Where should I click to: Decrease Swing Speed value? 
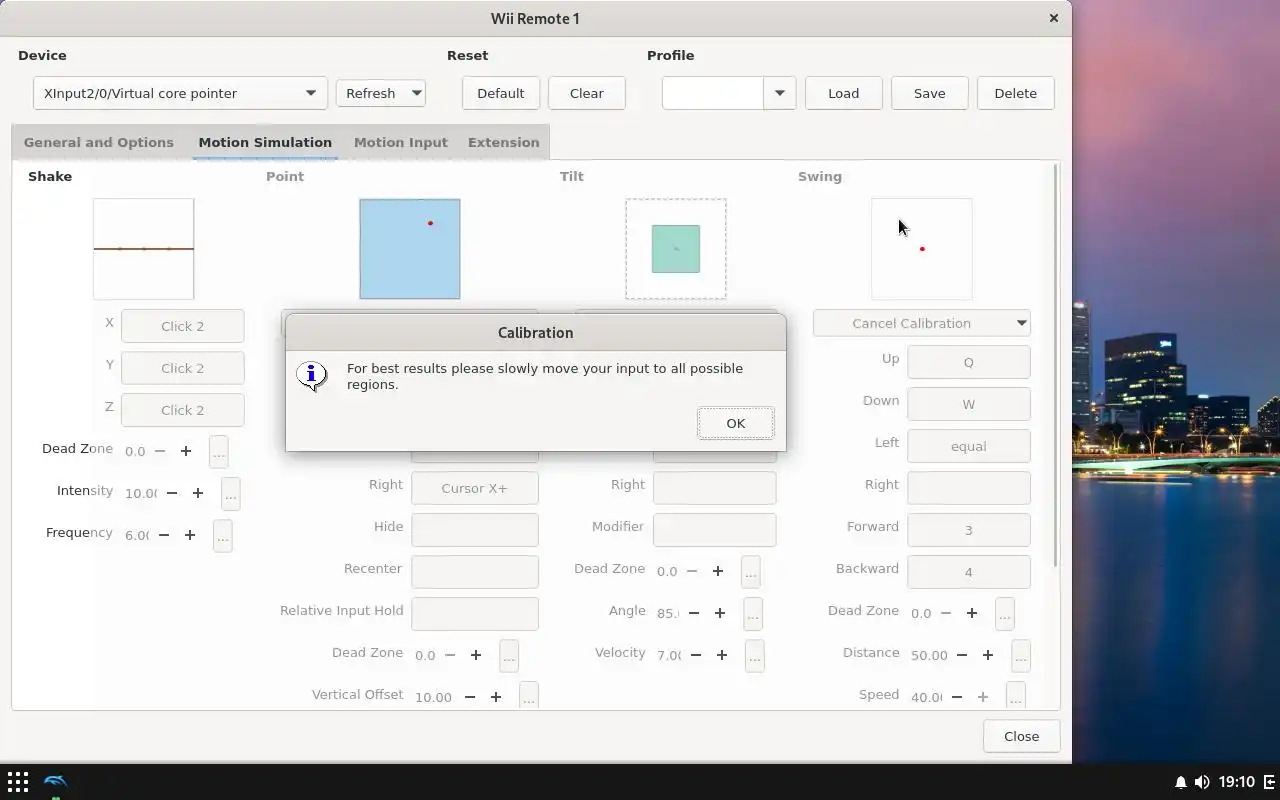pos(957,697)
